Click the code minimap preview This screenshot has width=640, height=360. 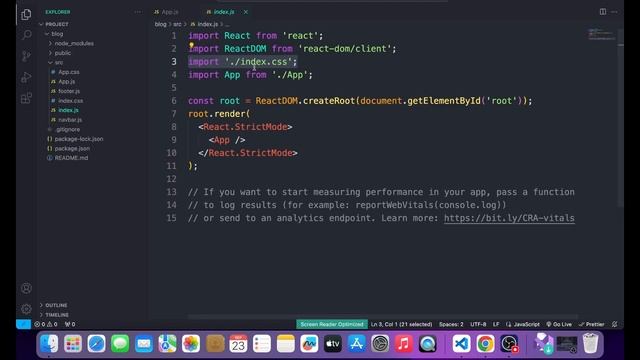click(x=602, y=34)
